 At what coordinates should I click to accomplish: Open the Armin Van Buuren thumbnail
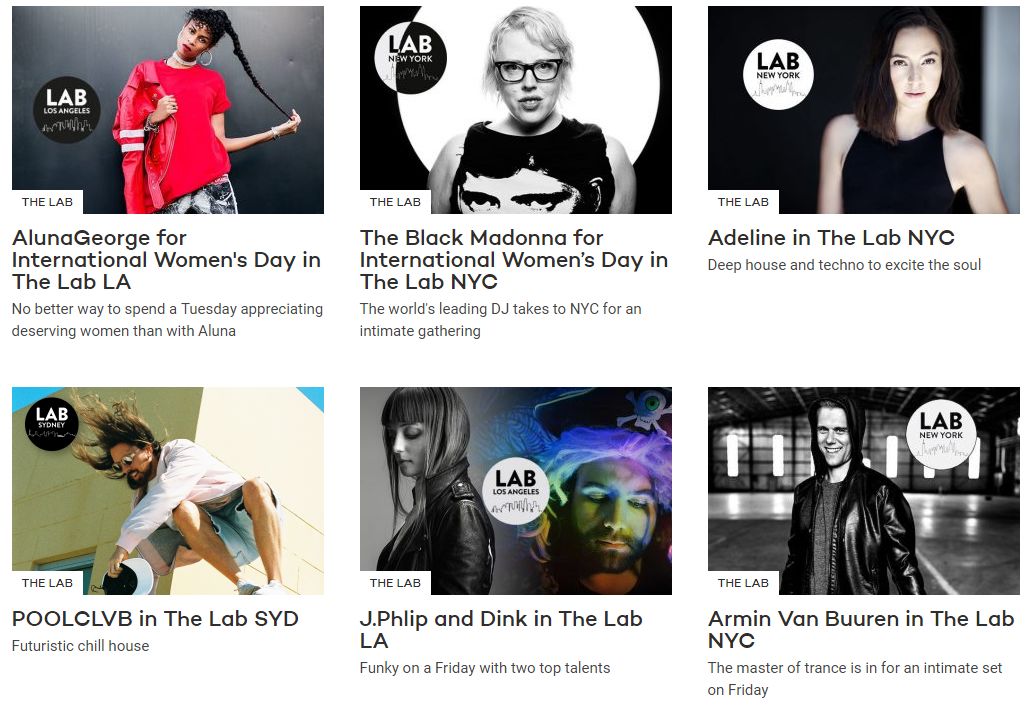864,491
